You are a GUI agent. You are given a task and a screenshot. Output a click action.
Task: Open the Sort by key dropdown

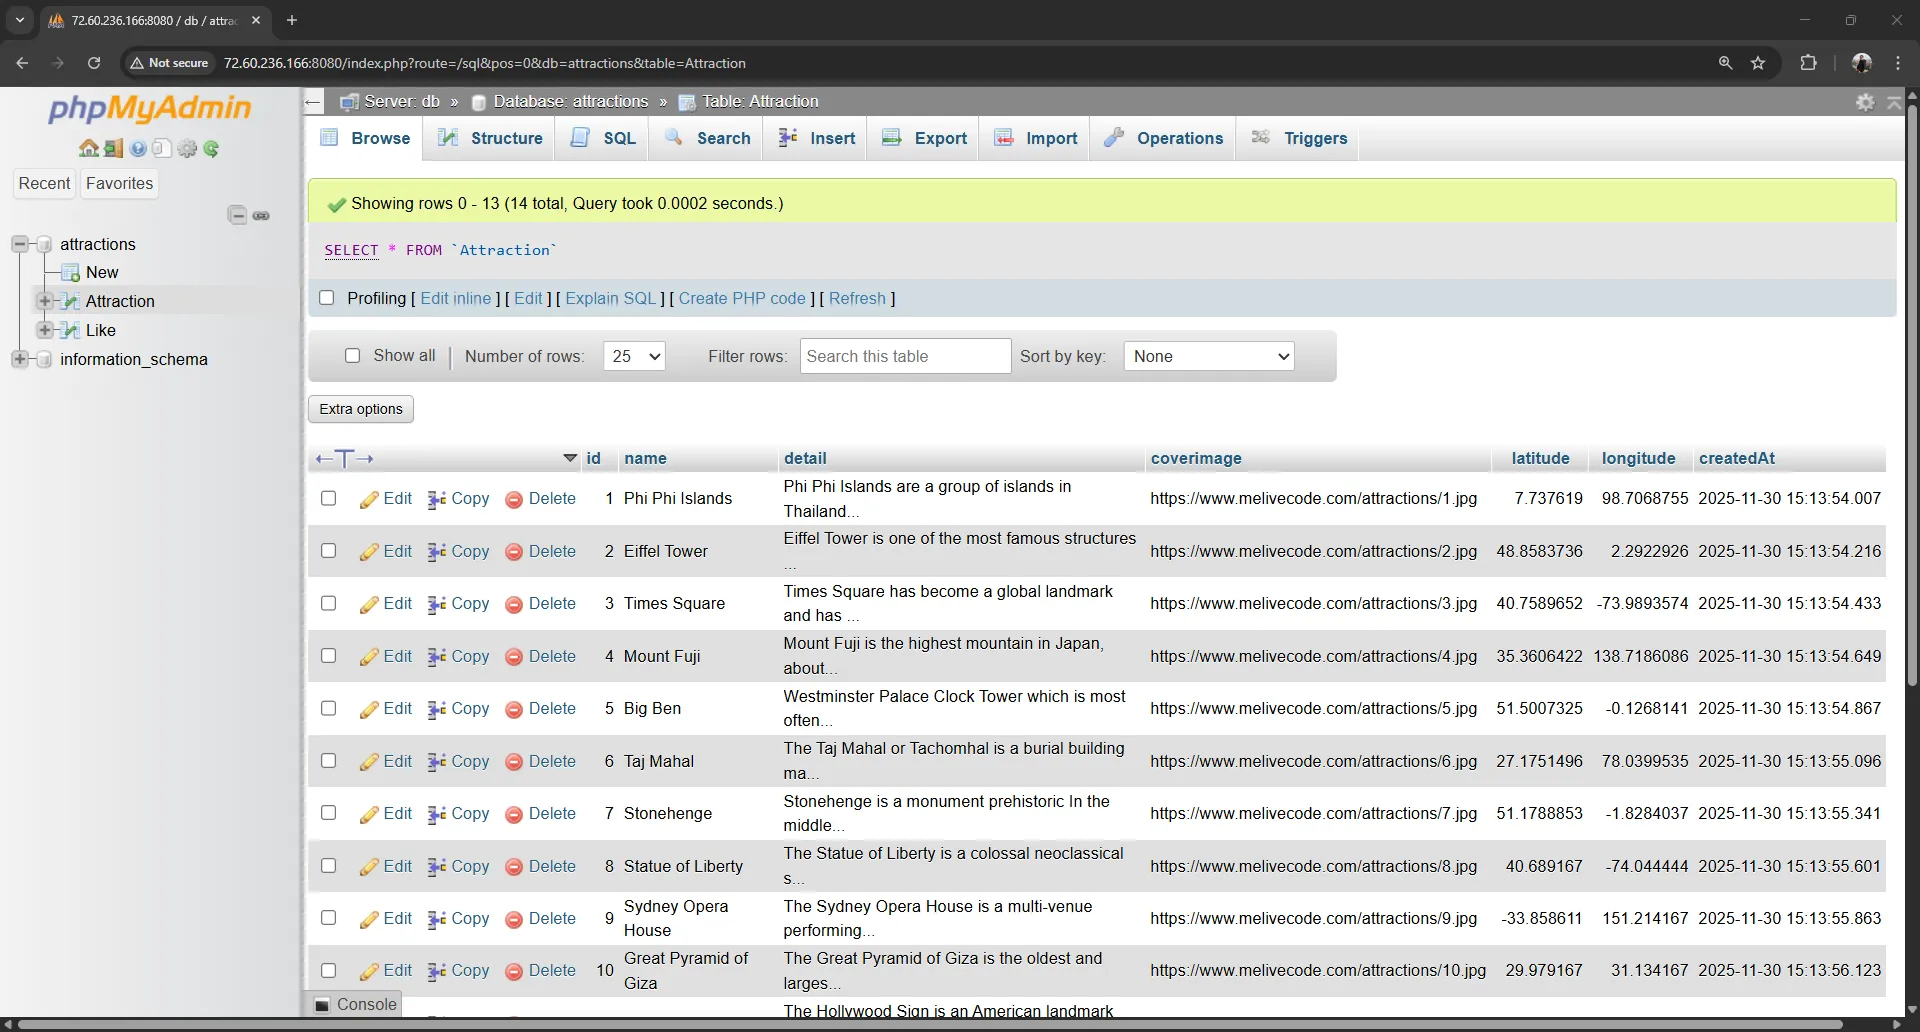(x=1208, y=356)
